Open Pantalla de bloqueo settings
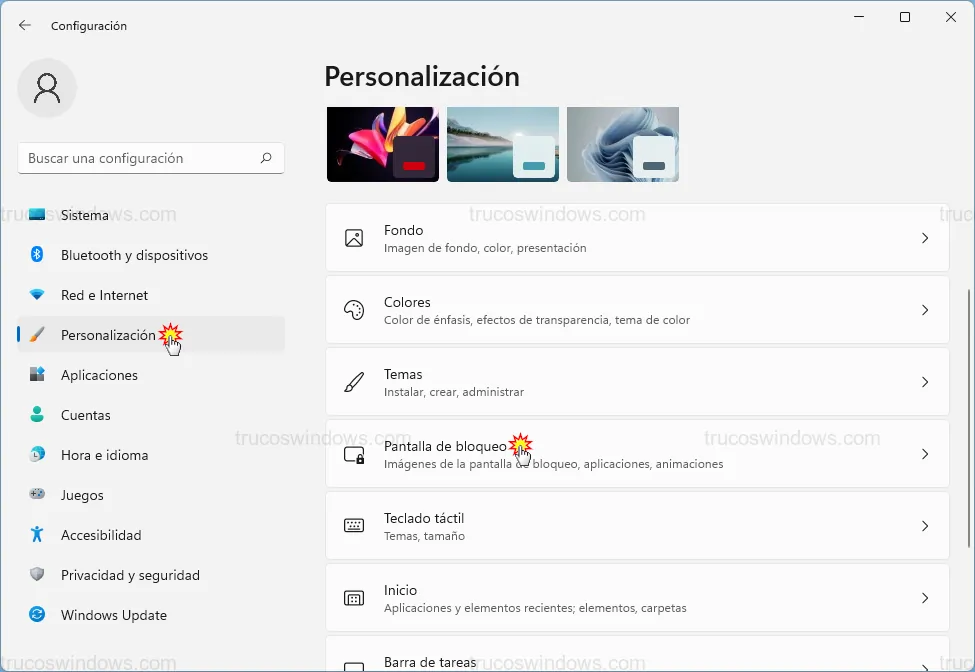Screen dimensions: 975x672 [636, 454]
